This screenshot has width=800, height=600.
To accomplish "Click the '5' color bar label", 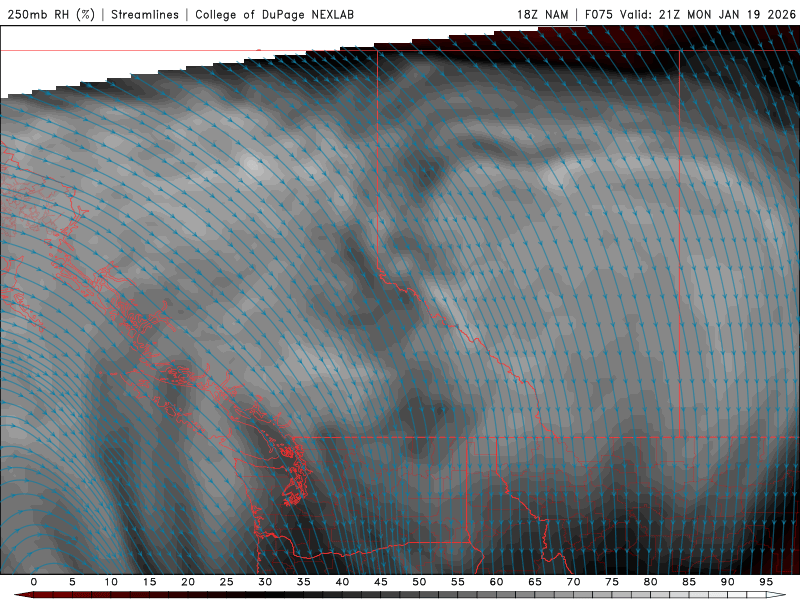I will pos(72,582).
